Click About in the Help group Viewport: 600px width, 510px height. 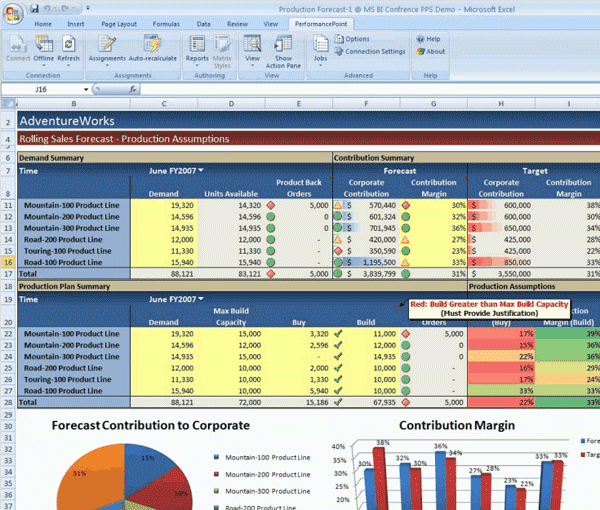[x=430, y=52]
